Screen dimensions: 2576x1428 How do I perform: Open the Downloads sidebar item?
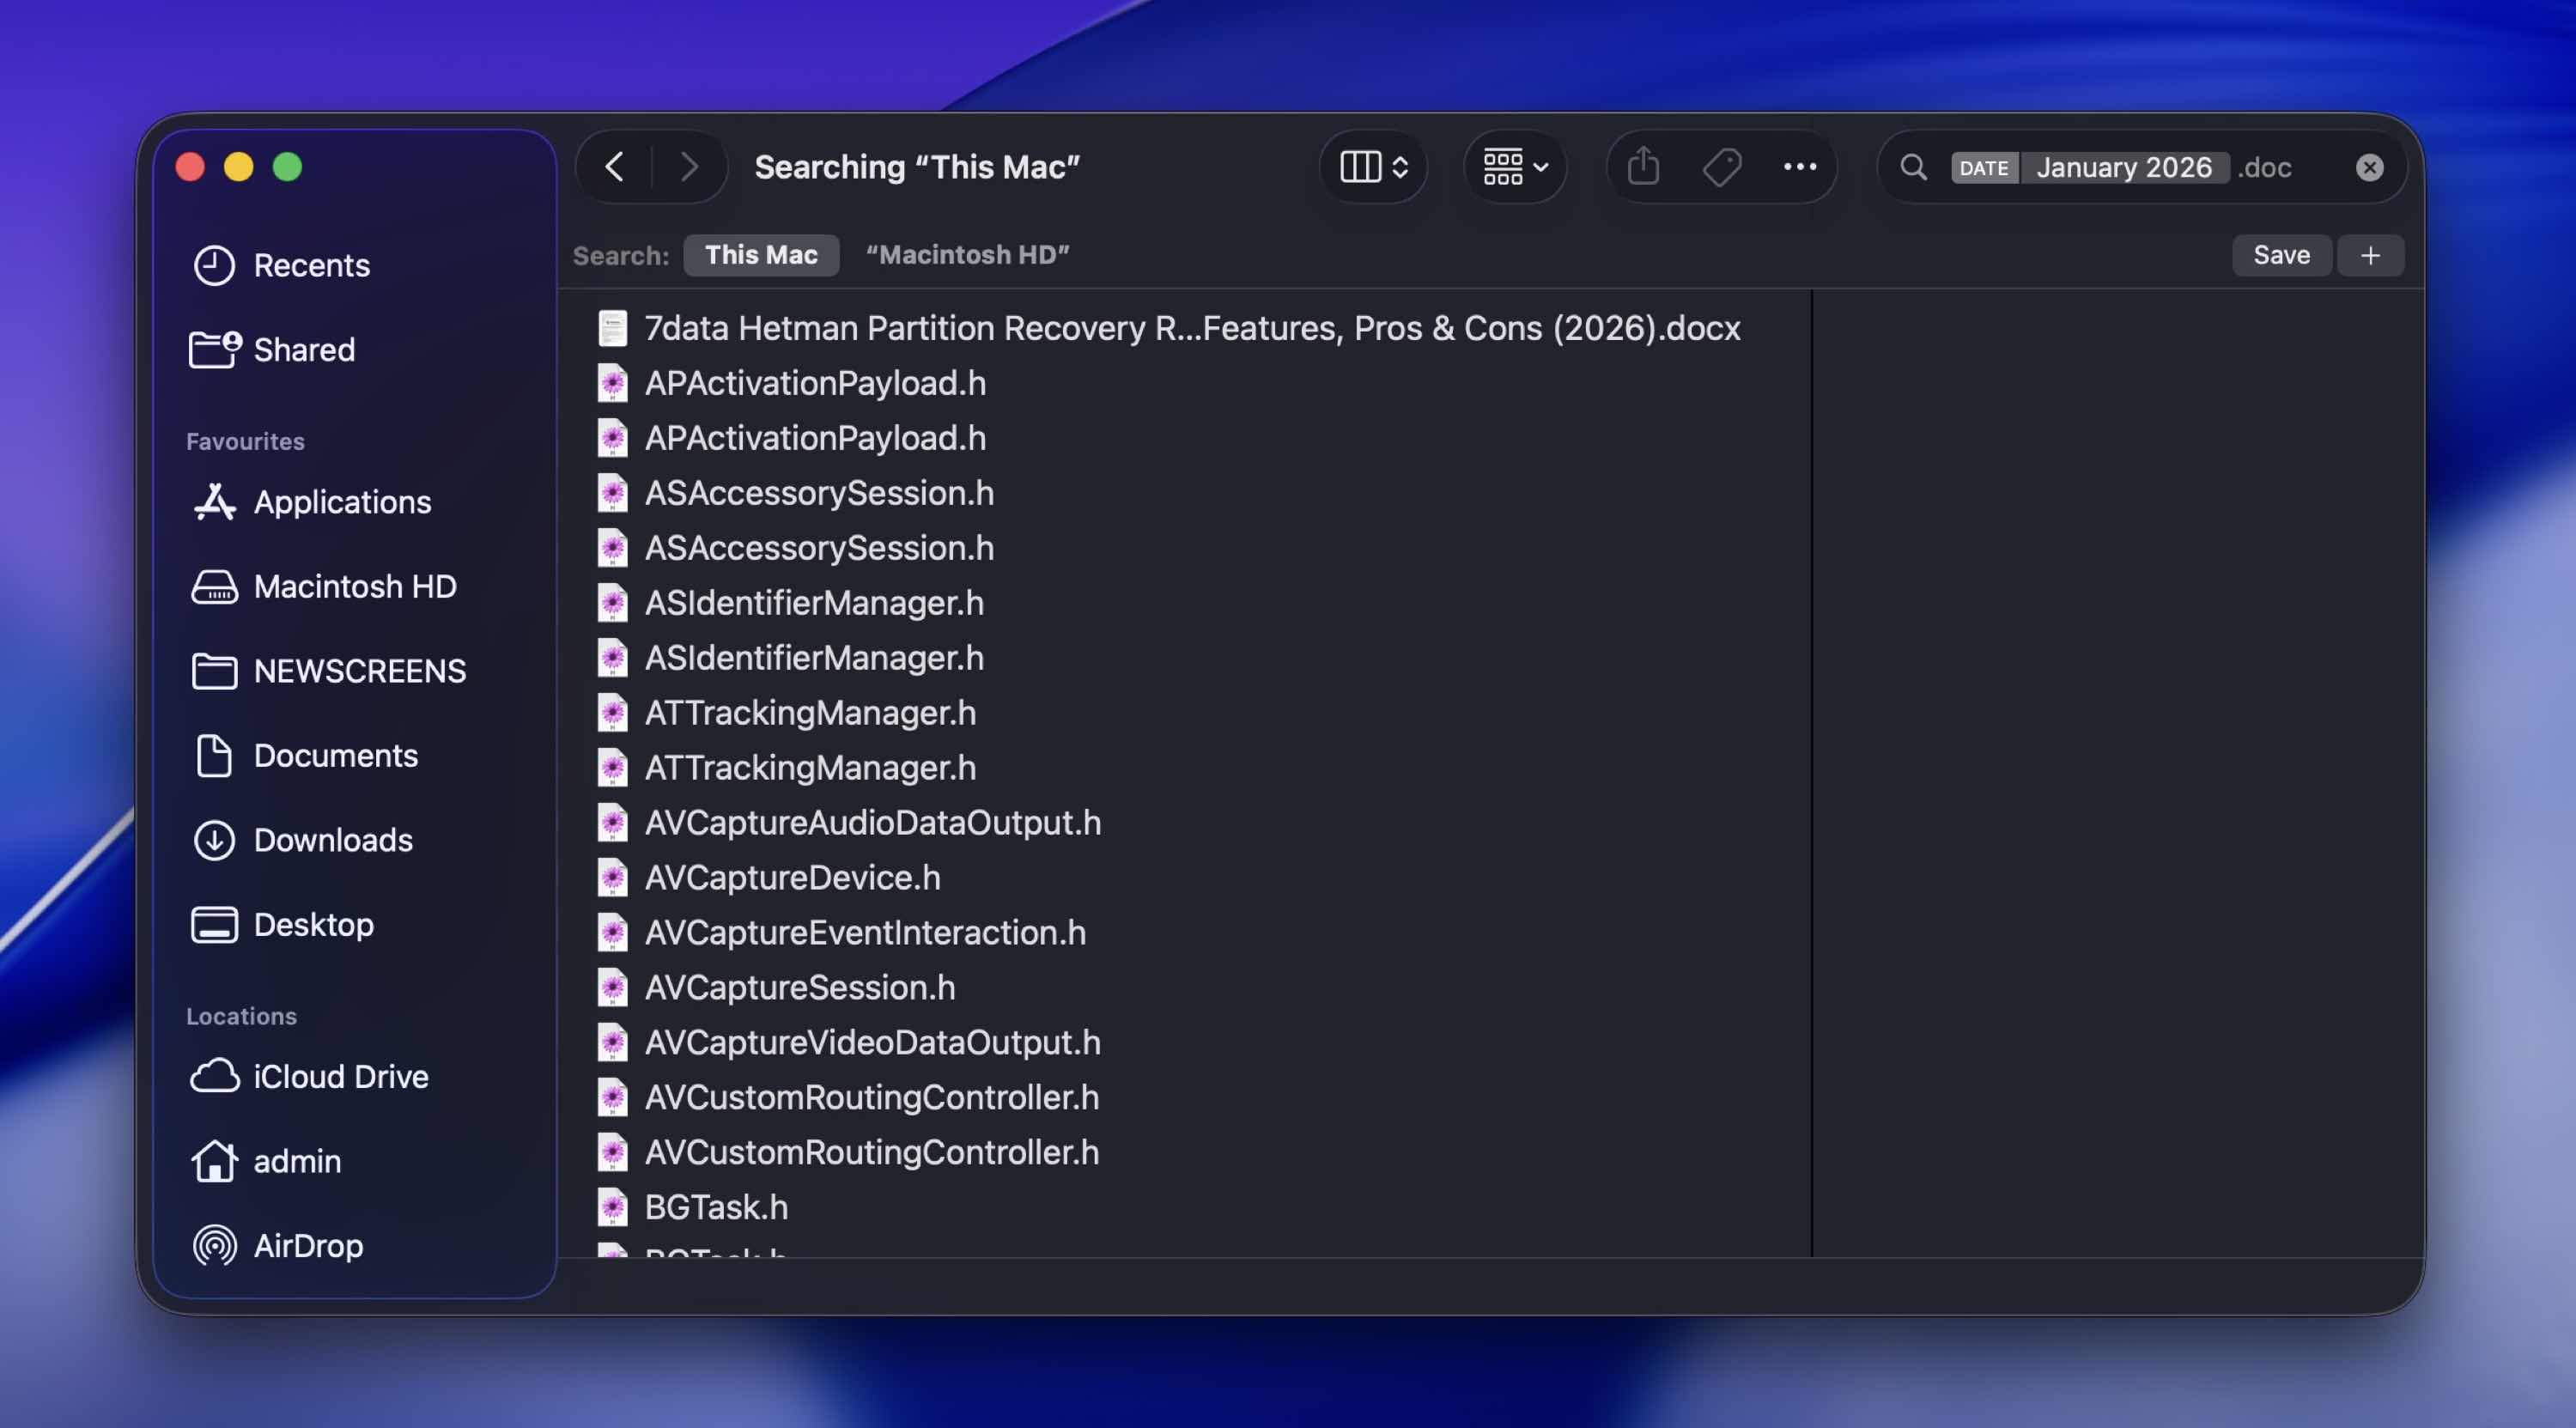333,840
